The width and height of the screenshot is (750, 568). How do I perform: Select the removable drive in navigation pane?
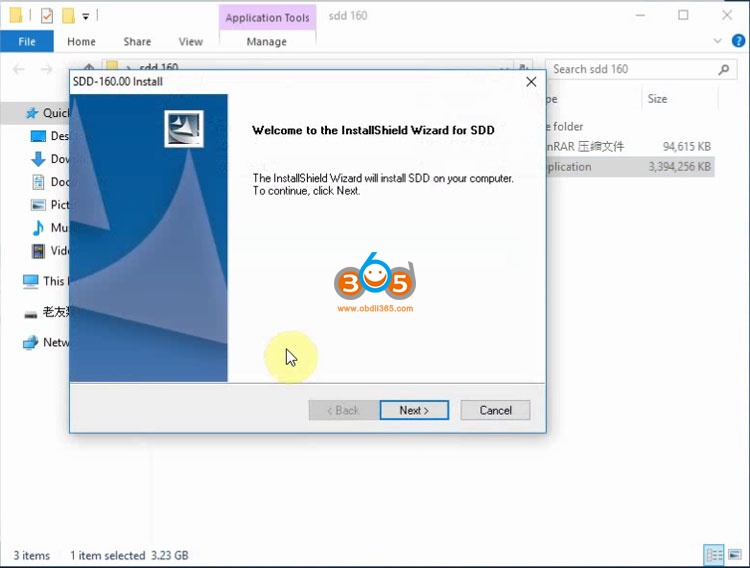[46, 312]
